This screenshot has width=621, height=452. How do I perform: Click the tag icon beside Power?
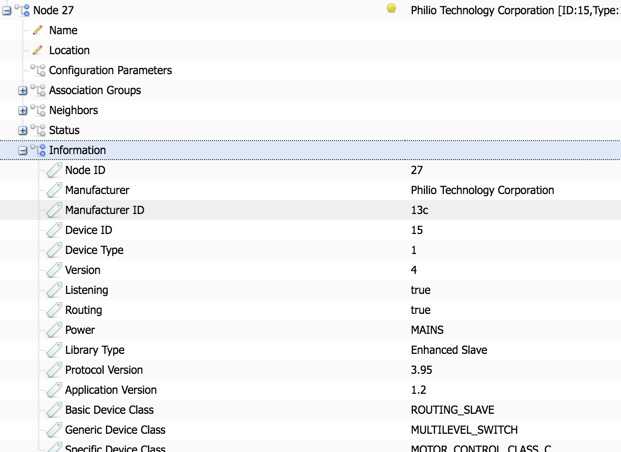[54, 330]
